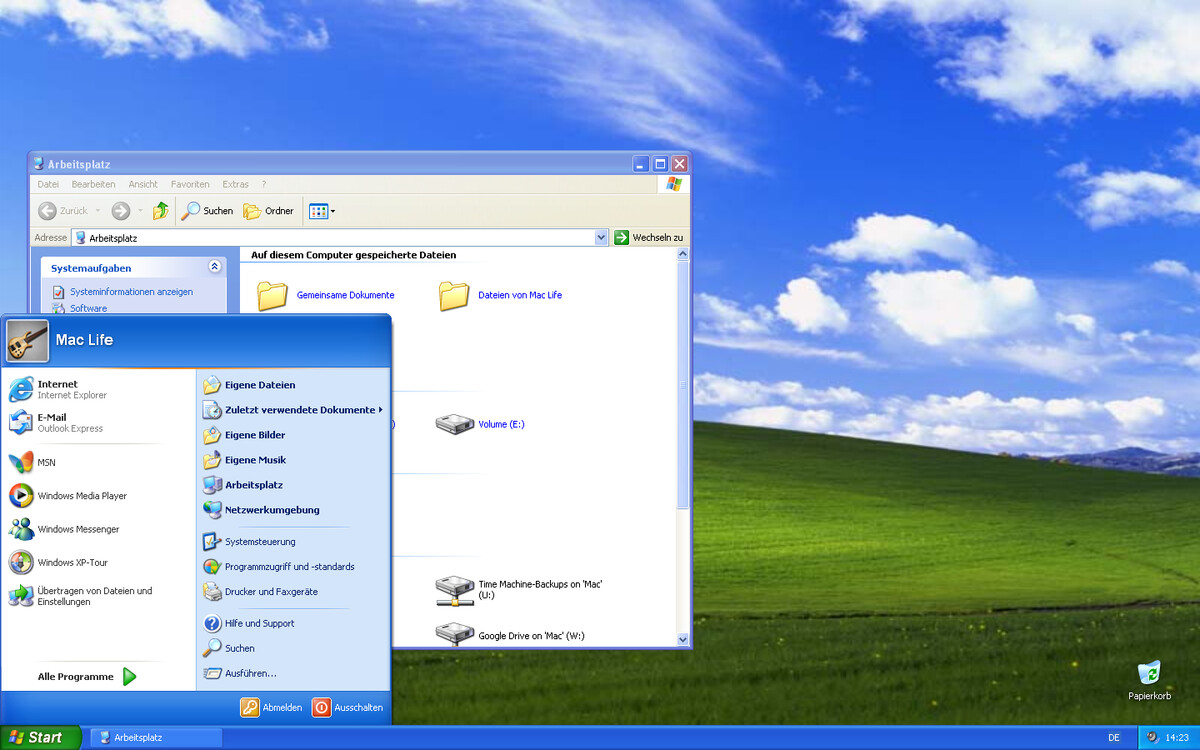
Task: Click the Aufwärts folder arrow icon
Action: pos(161,211)
